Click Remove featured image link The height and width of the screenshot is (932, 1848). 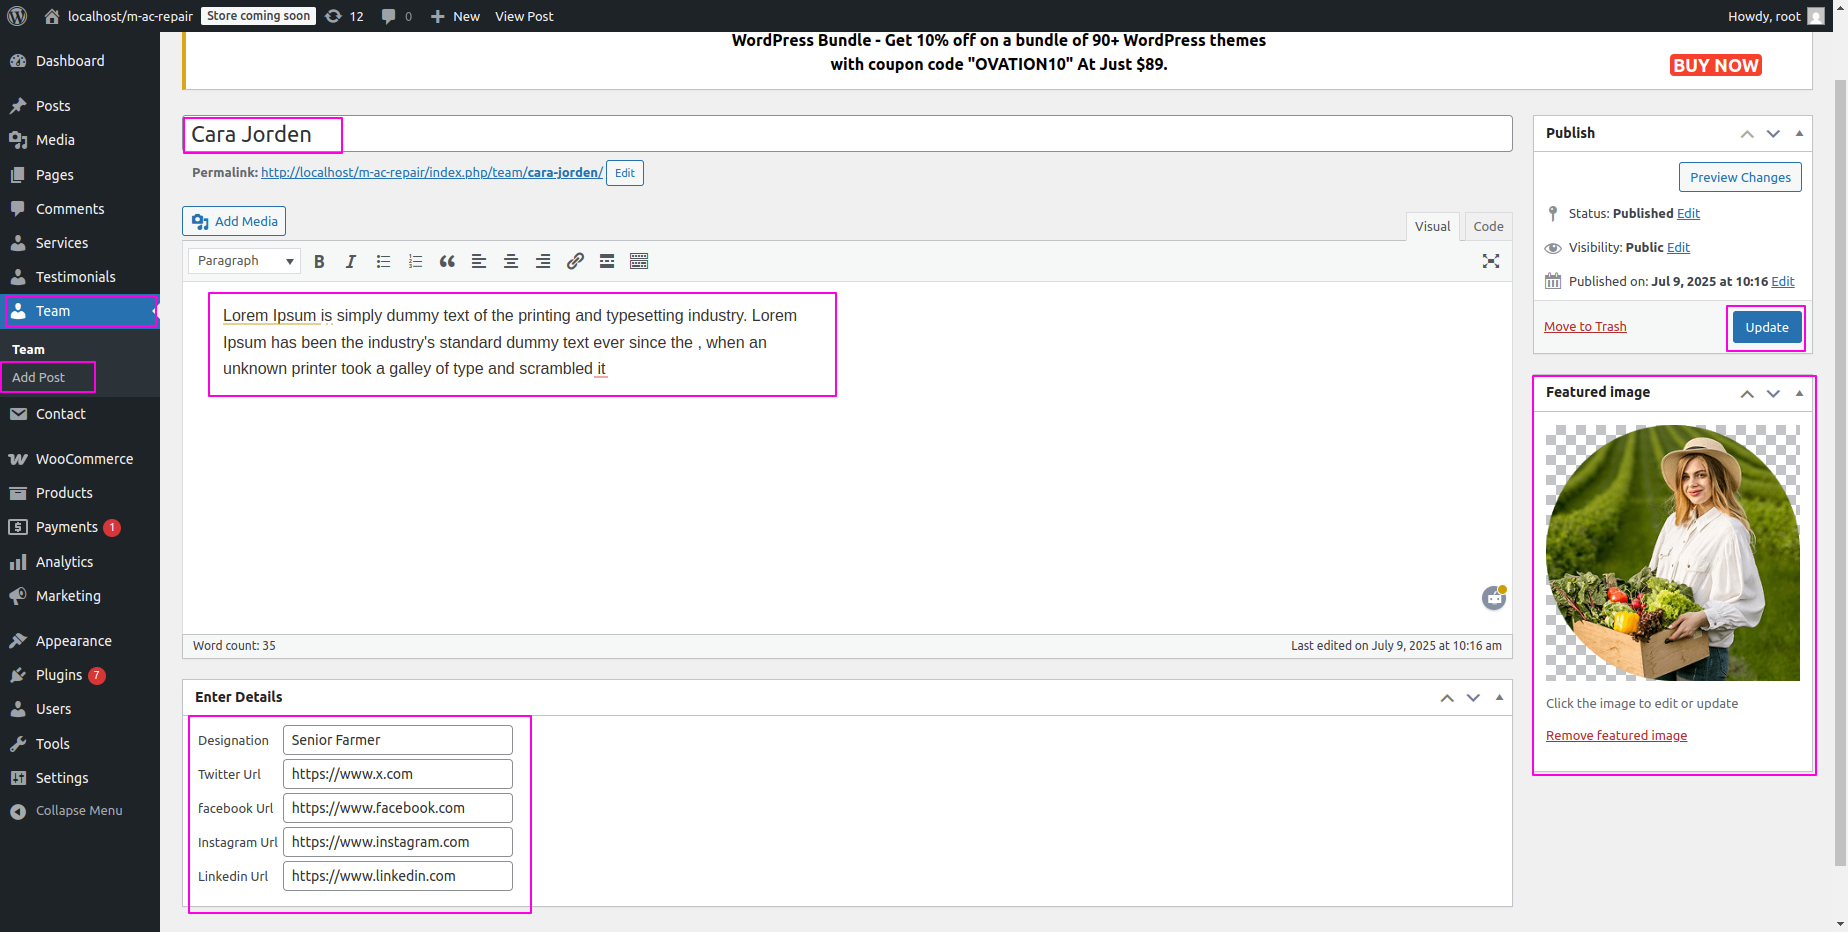(x=1616, y=736)
